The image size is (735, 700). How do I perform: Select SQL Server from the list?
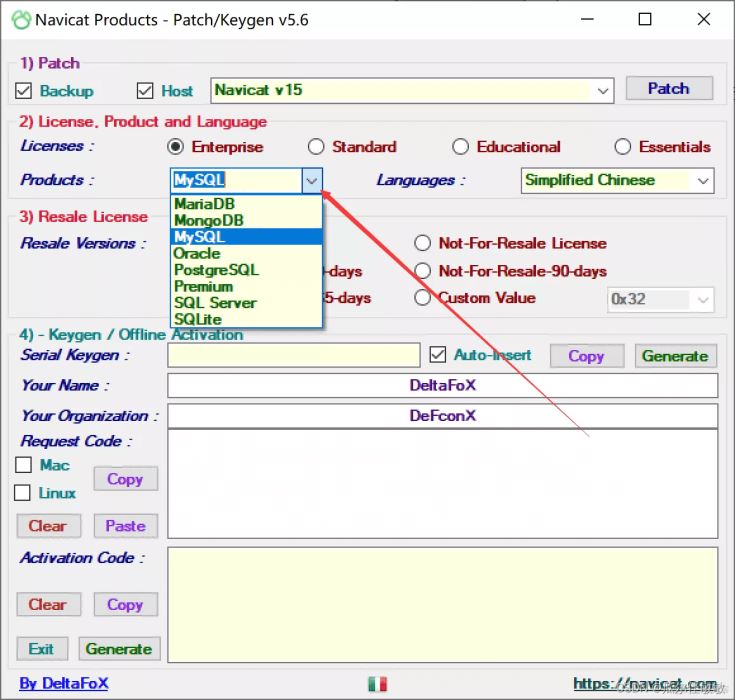tap(215, 303)
